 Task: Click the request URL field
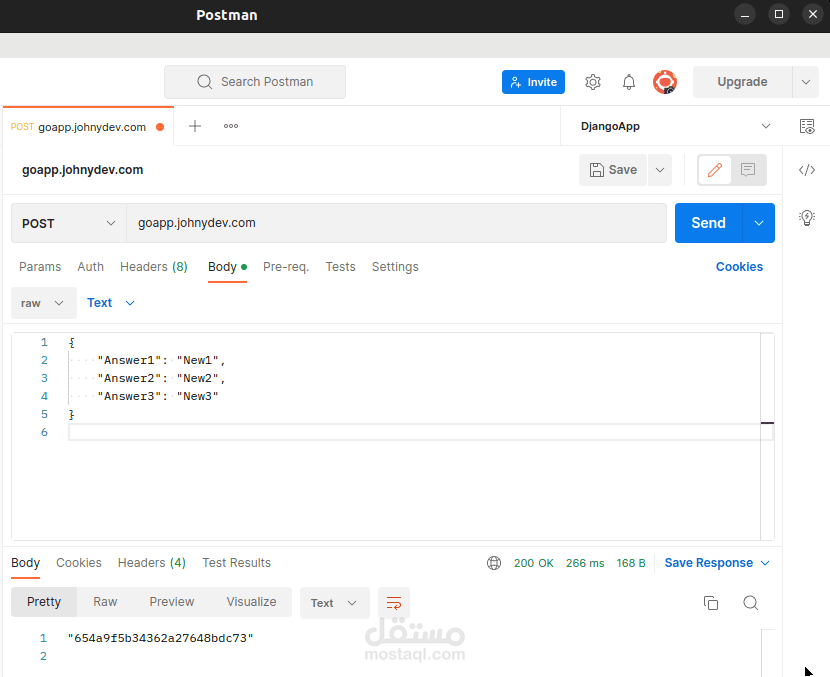(x=396, y=223)
